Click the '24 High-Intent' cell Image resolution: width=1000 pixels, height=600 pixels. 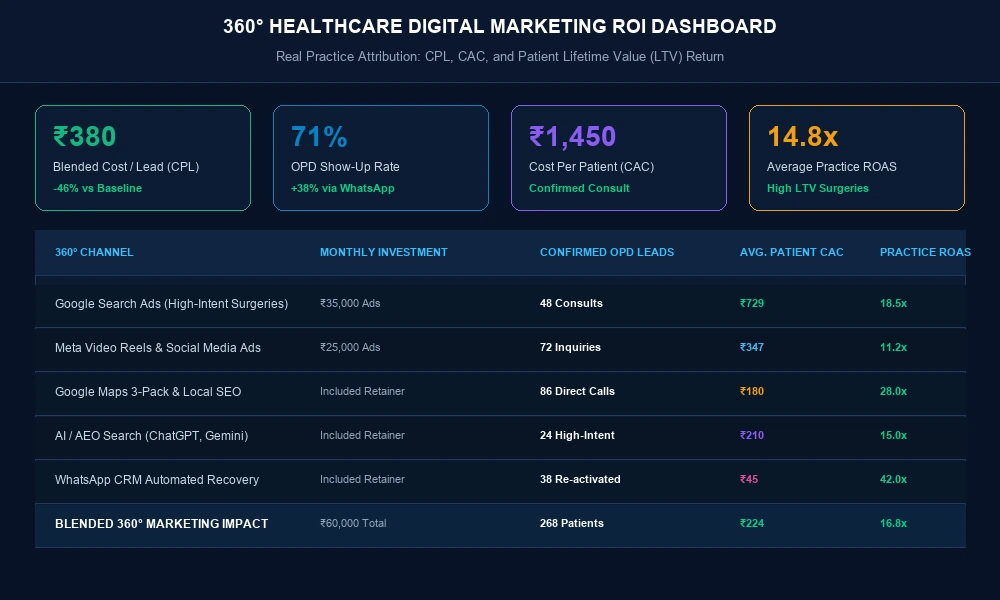click(x=577, y=435)
